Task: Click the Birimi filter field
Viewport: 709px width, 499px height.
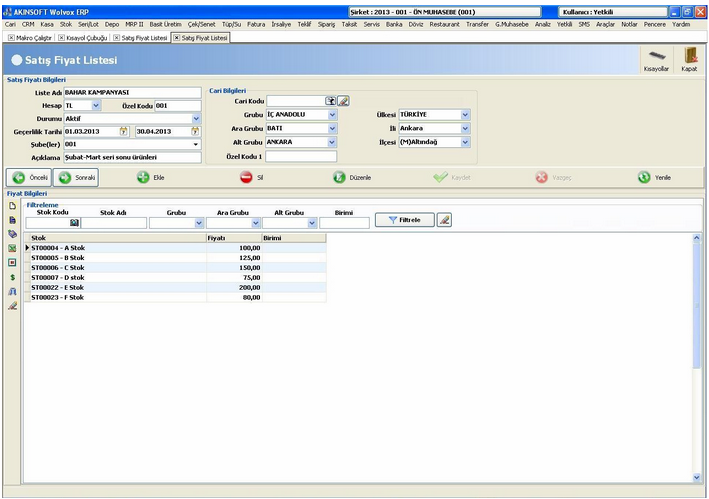Action: pyautogui.click(x=345, y=223)
